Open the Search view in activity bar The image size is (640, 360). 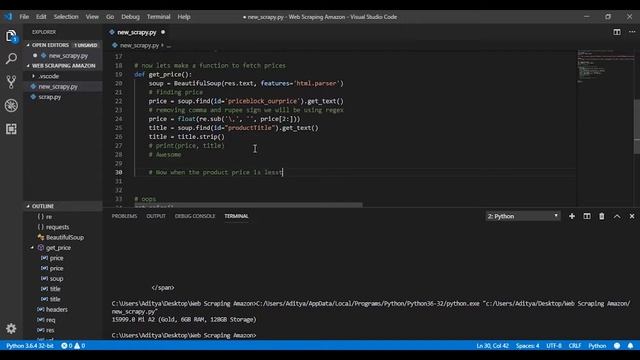[11, 59]
